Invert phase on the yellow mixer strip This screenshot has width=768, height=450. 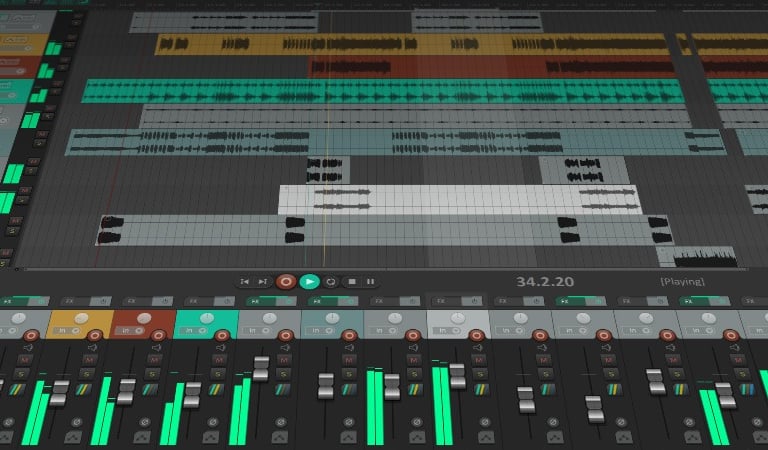click(x=76, y=422)
